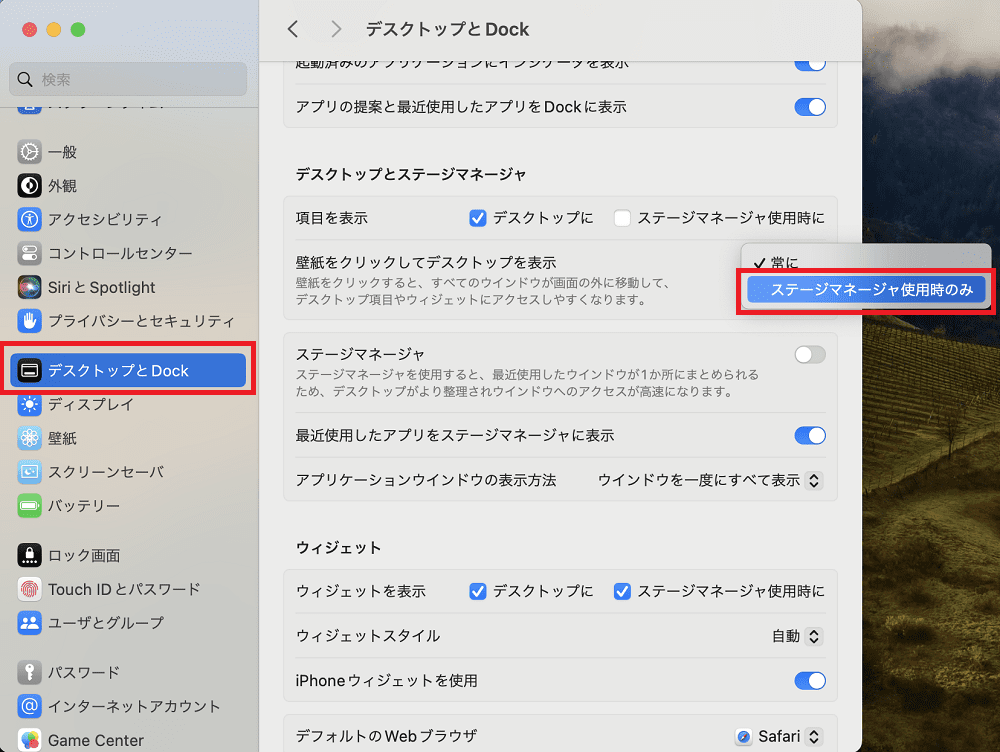Open バッテリー settings pane
Image resolution: width=1000 pixels, height=752 pixels.
[x=128, y=506]
